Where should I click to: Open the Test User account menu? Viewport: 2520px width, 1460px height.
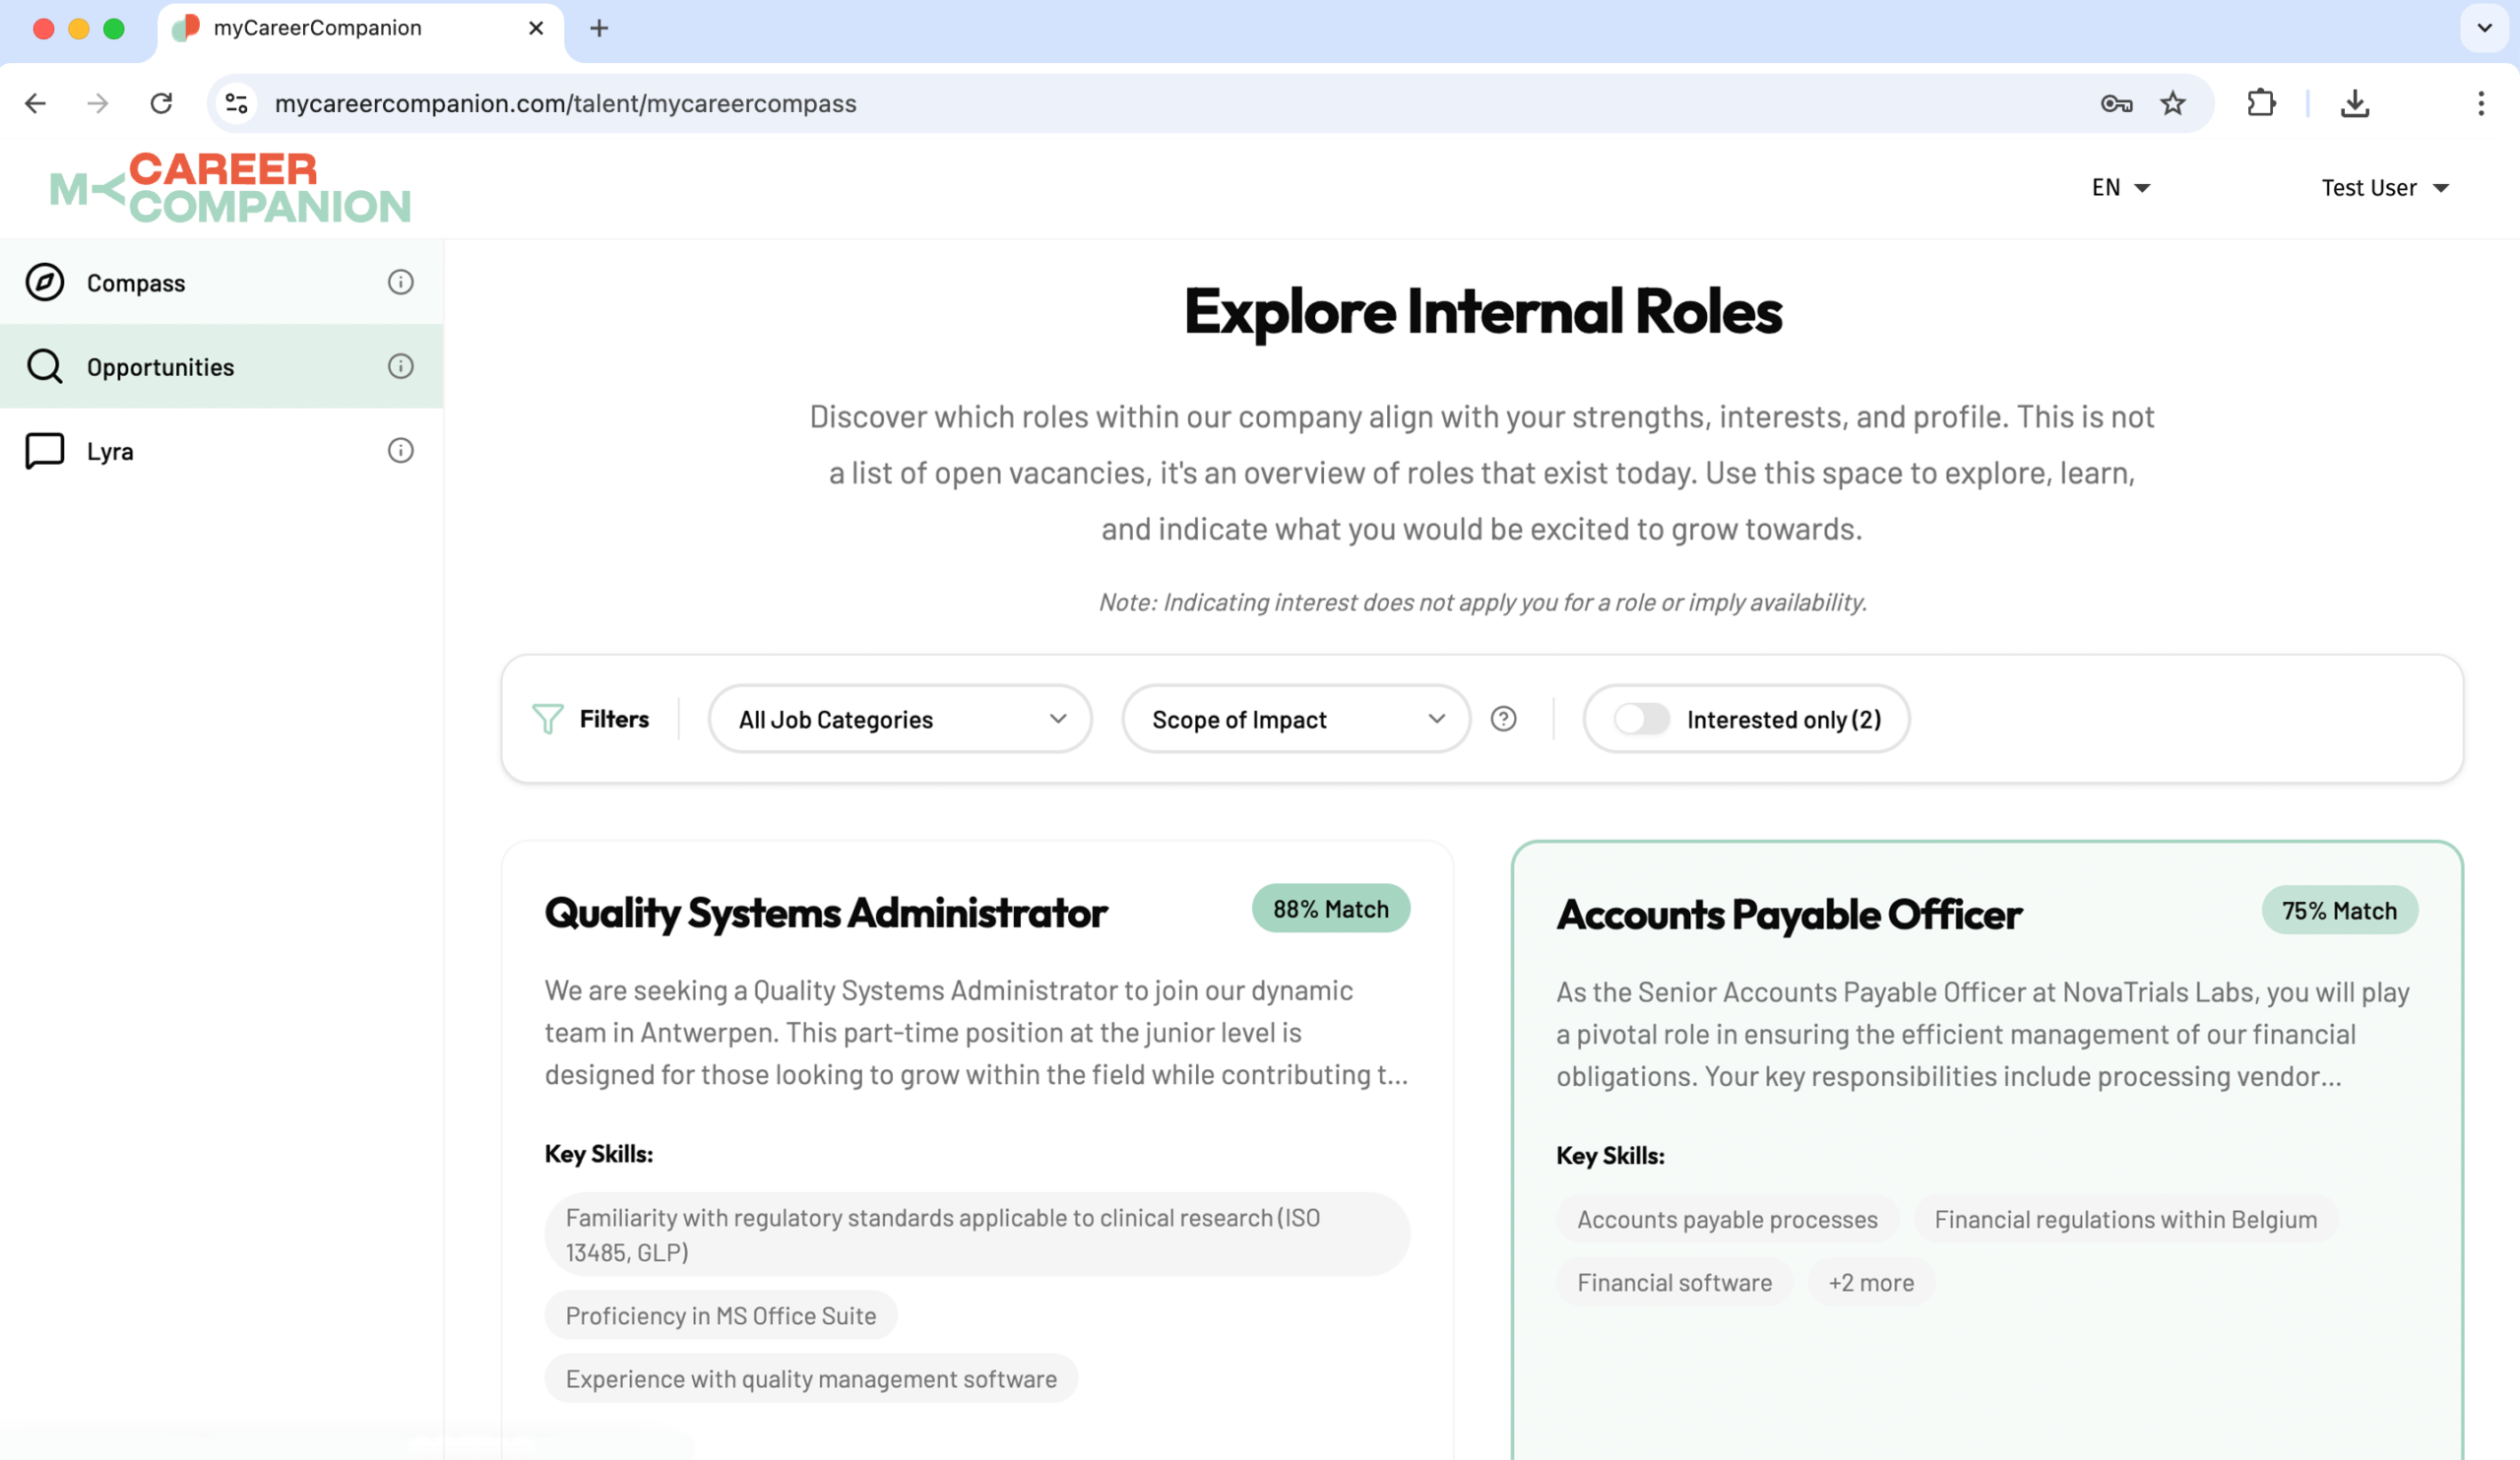(x=2384, y=188)
